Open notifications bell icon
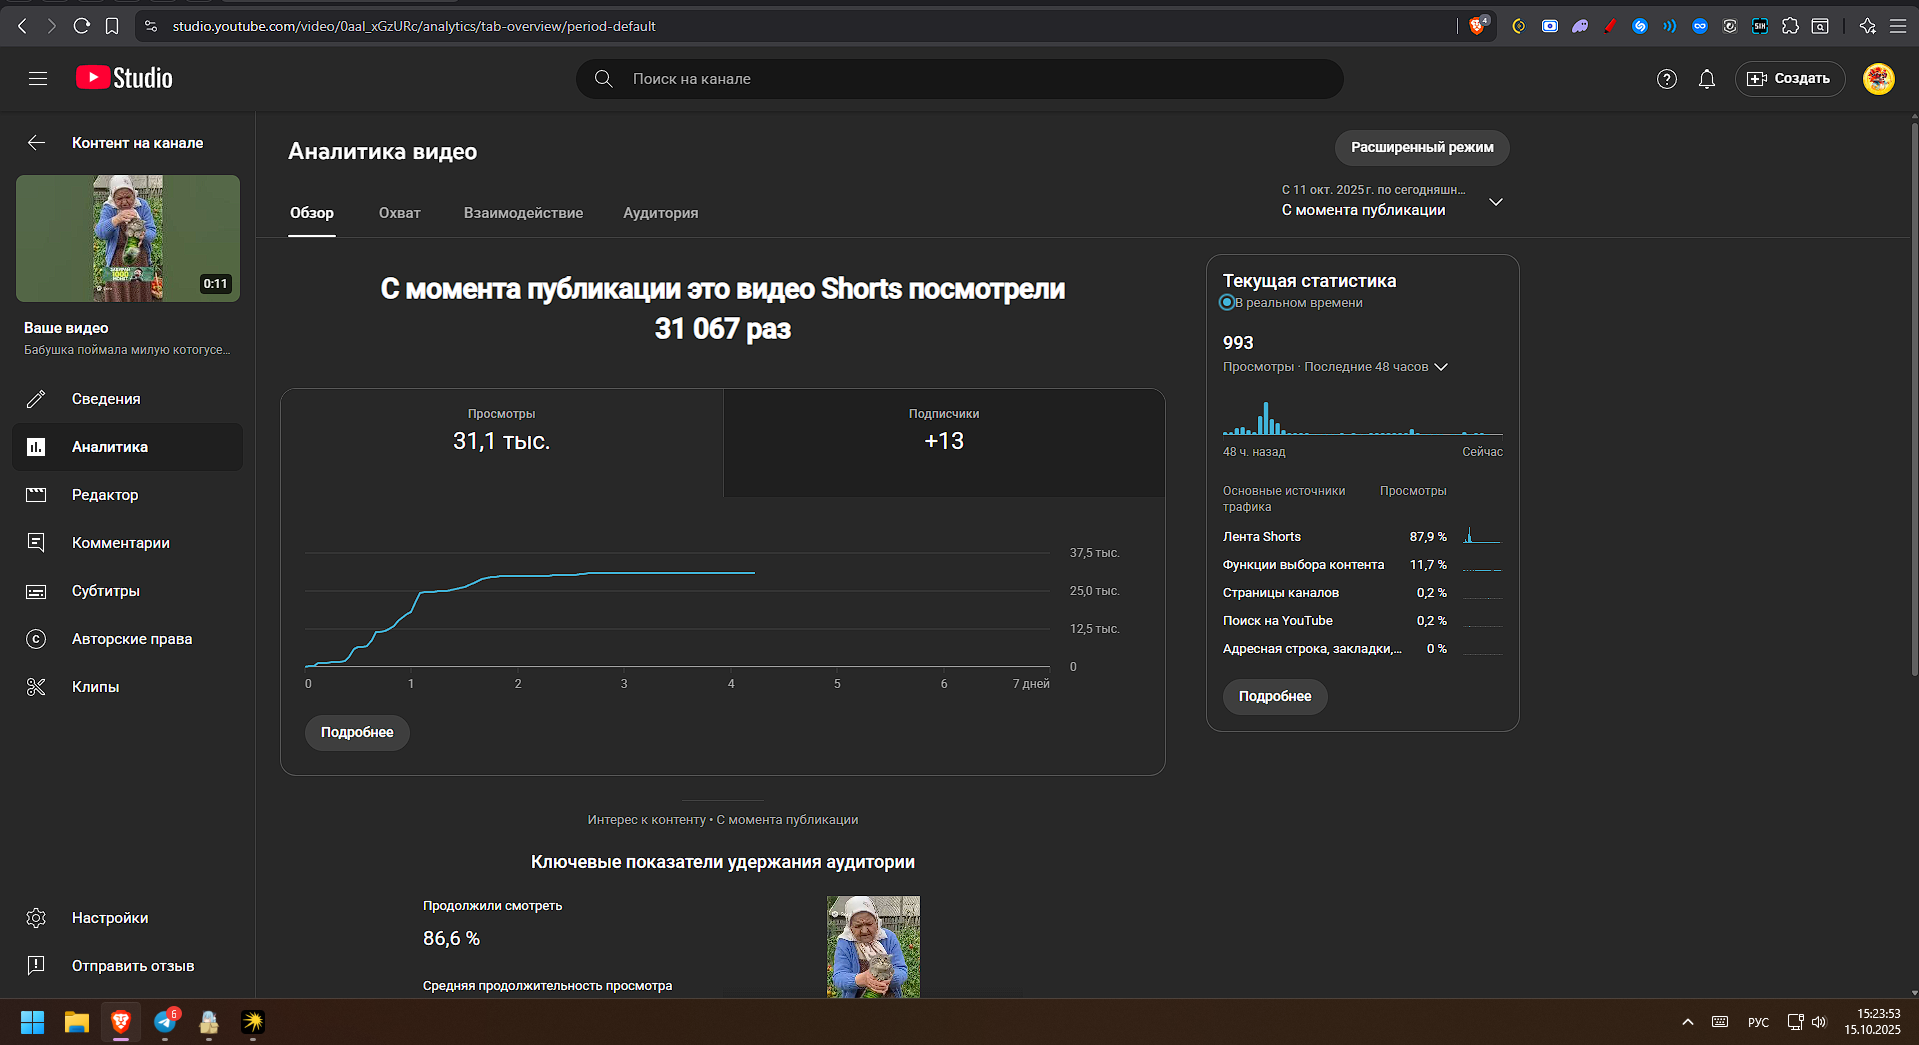Screen dimensions: 1919x1045 coord(1706,79)
